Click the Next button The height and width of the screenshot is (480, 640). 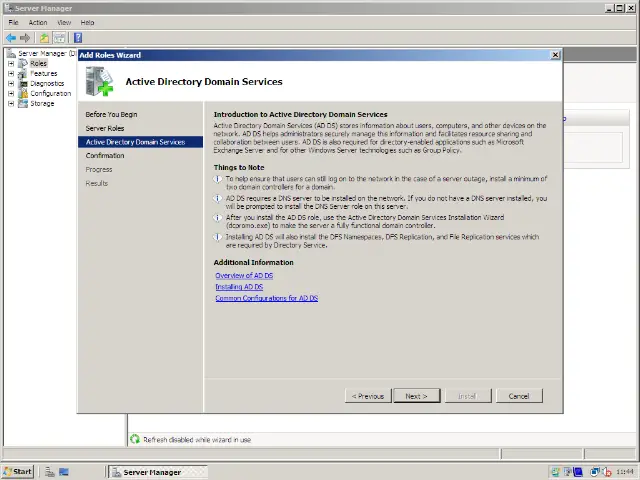click(x=417, y=396)
